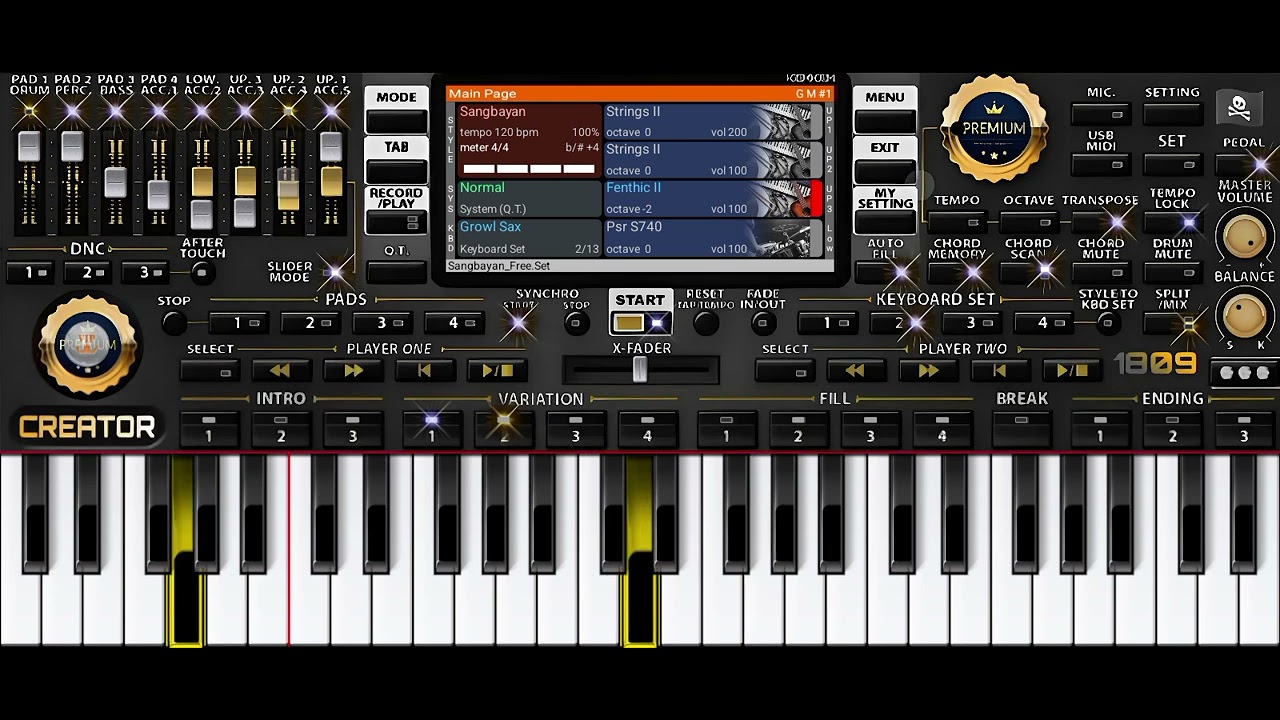Turn the Master Volume knob
Image resolution: width=1280 pixels, height=720 pixels.
(1244, 236)
